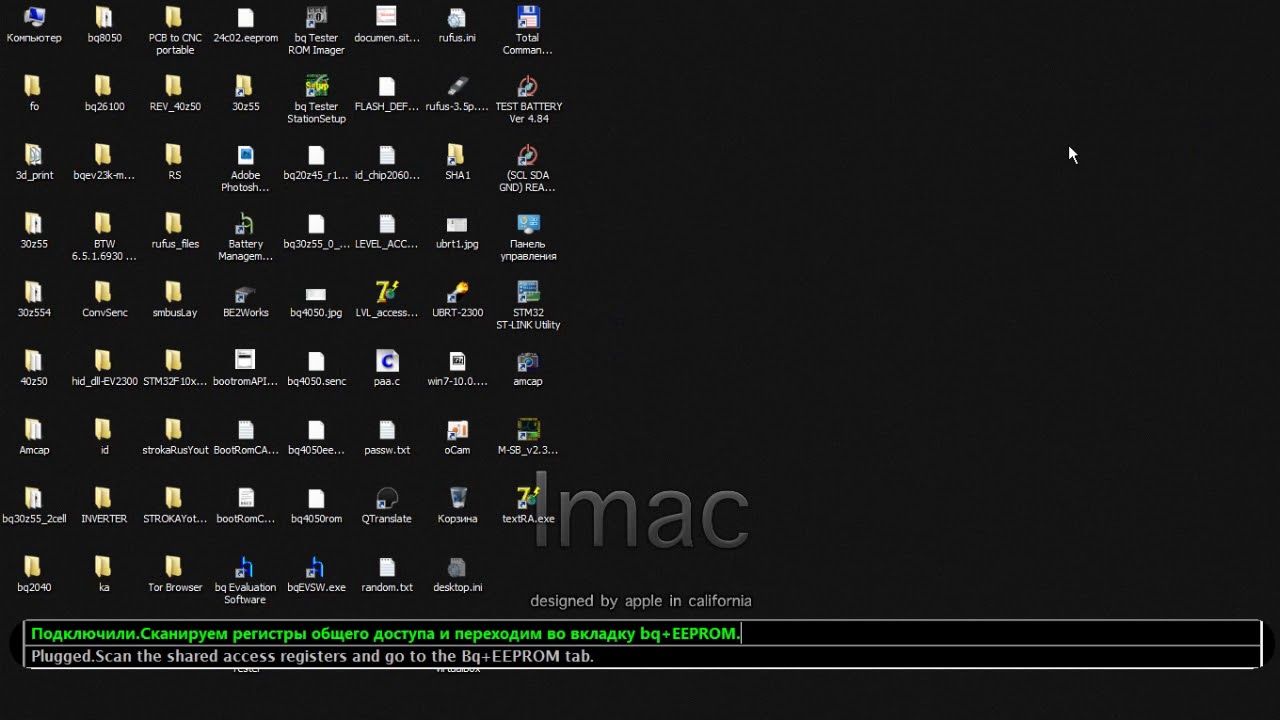The height and width of the screenshot is (720, 1280).
Task: Open the 3d_print folder
Action: click(34, 162)
